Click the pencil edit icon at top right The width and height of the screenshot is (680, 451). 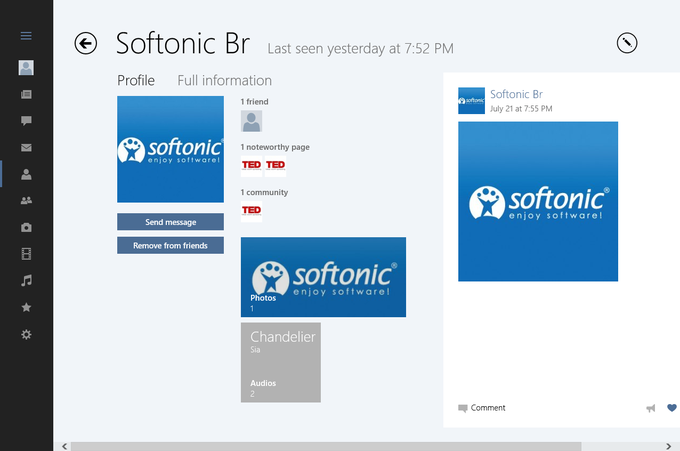pos(627,43)
